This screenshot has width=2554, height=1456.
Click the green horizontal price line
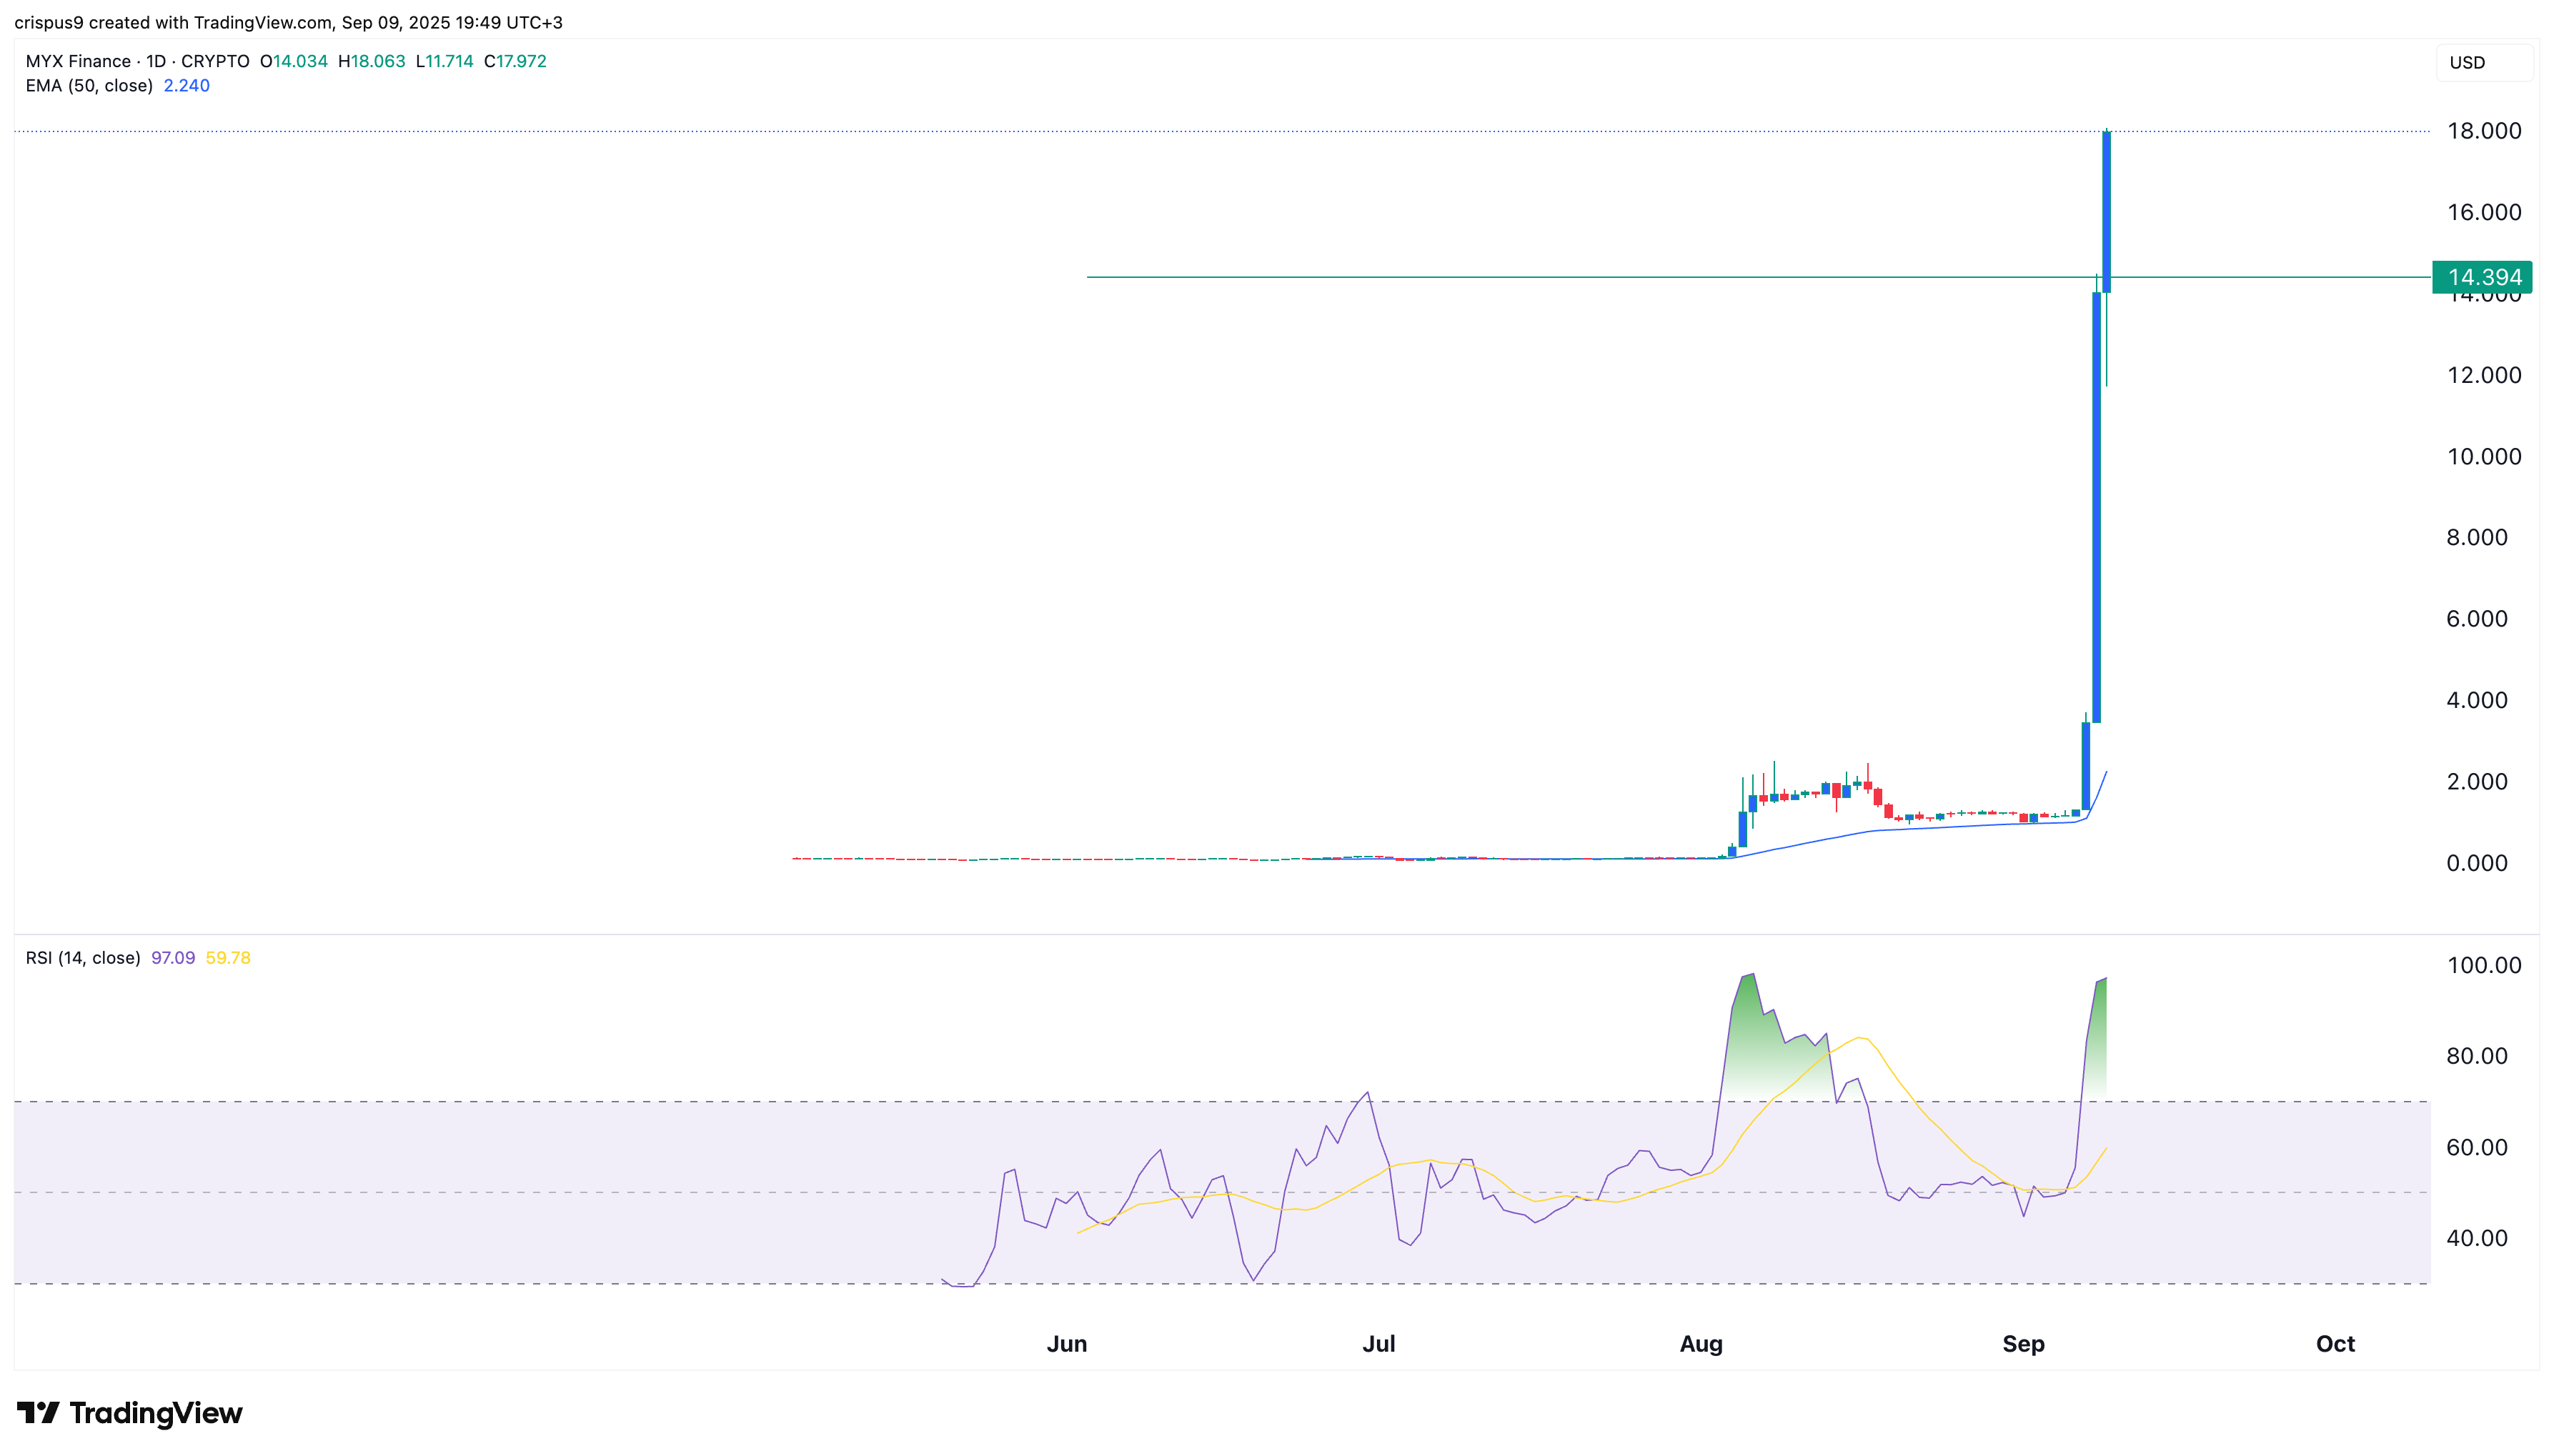pos(1600,277)
